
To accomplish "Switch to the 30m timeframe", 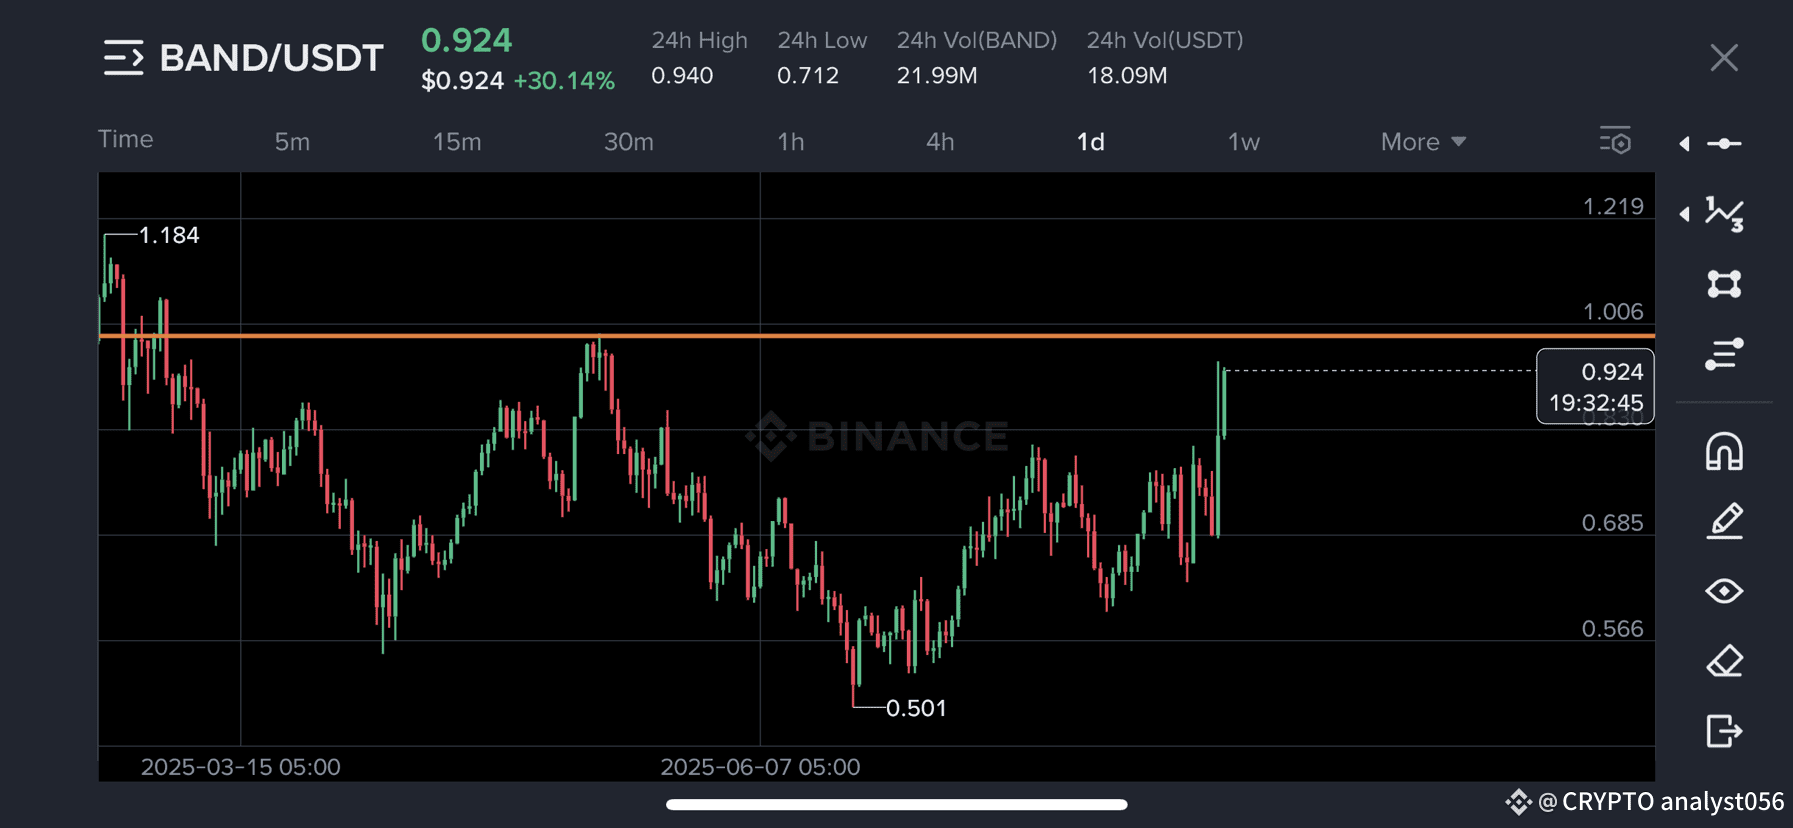I will (x=629, y=142).
